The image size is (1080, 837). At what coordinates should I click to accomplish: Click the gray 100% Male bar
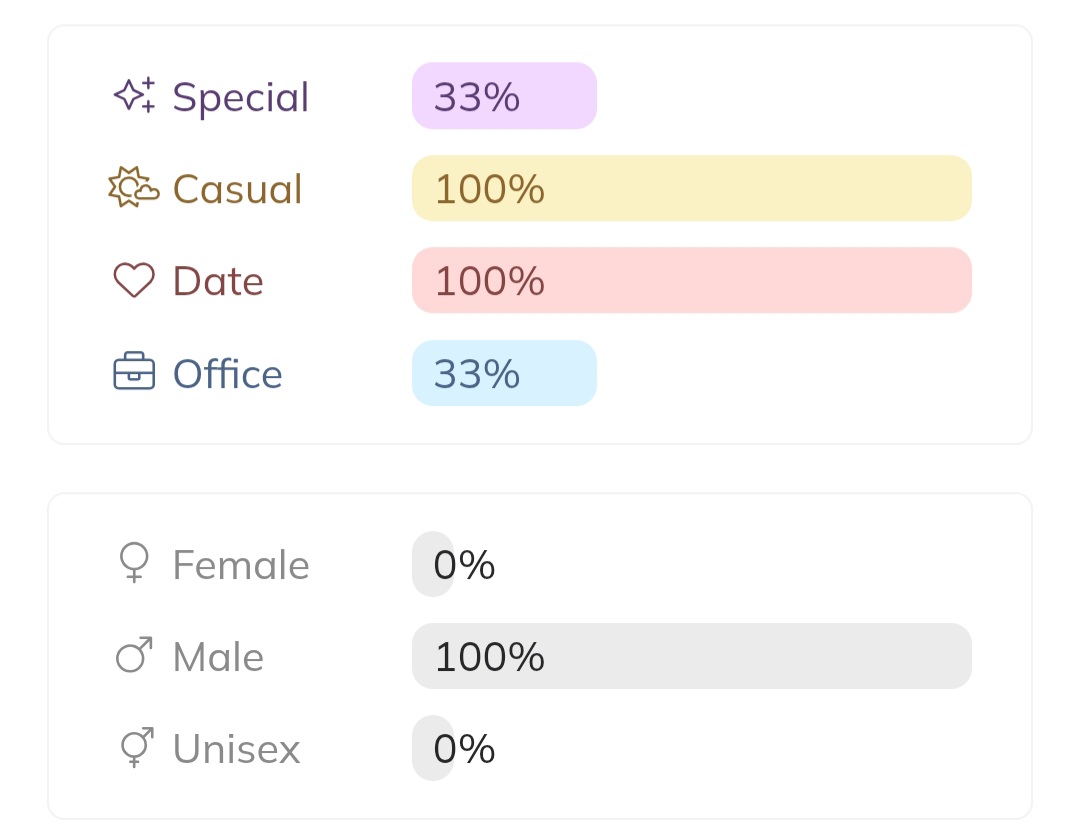[691, 656]
